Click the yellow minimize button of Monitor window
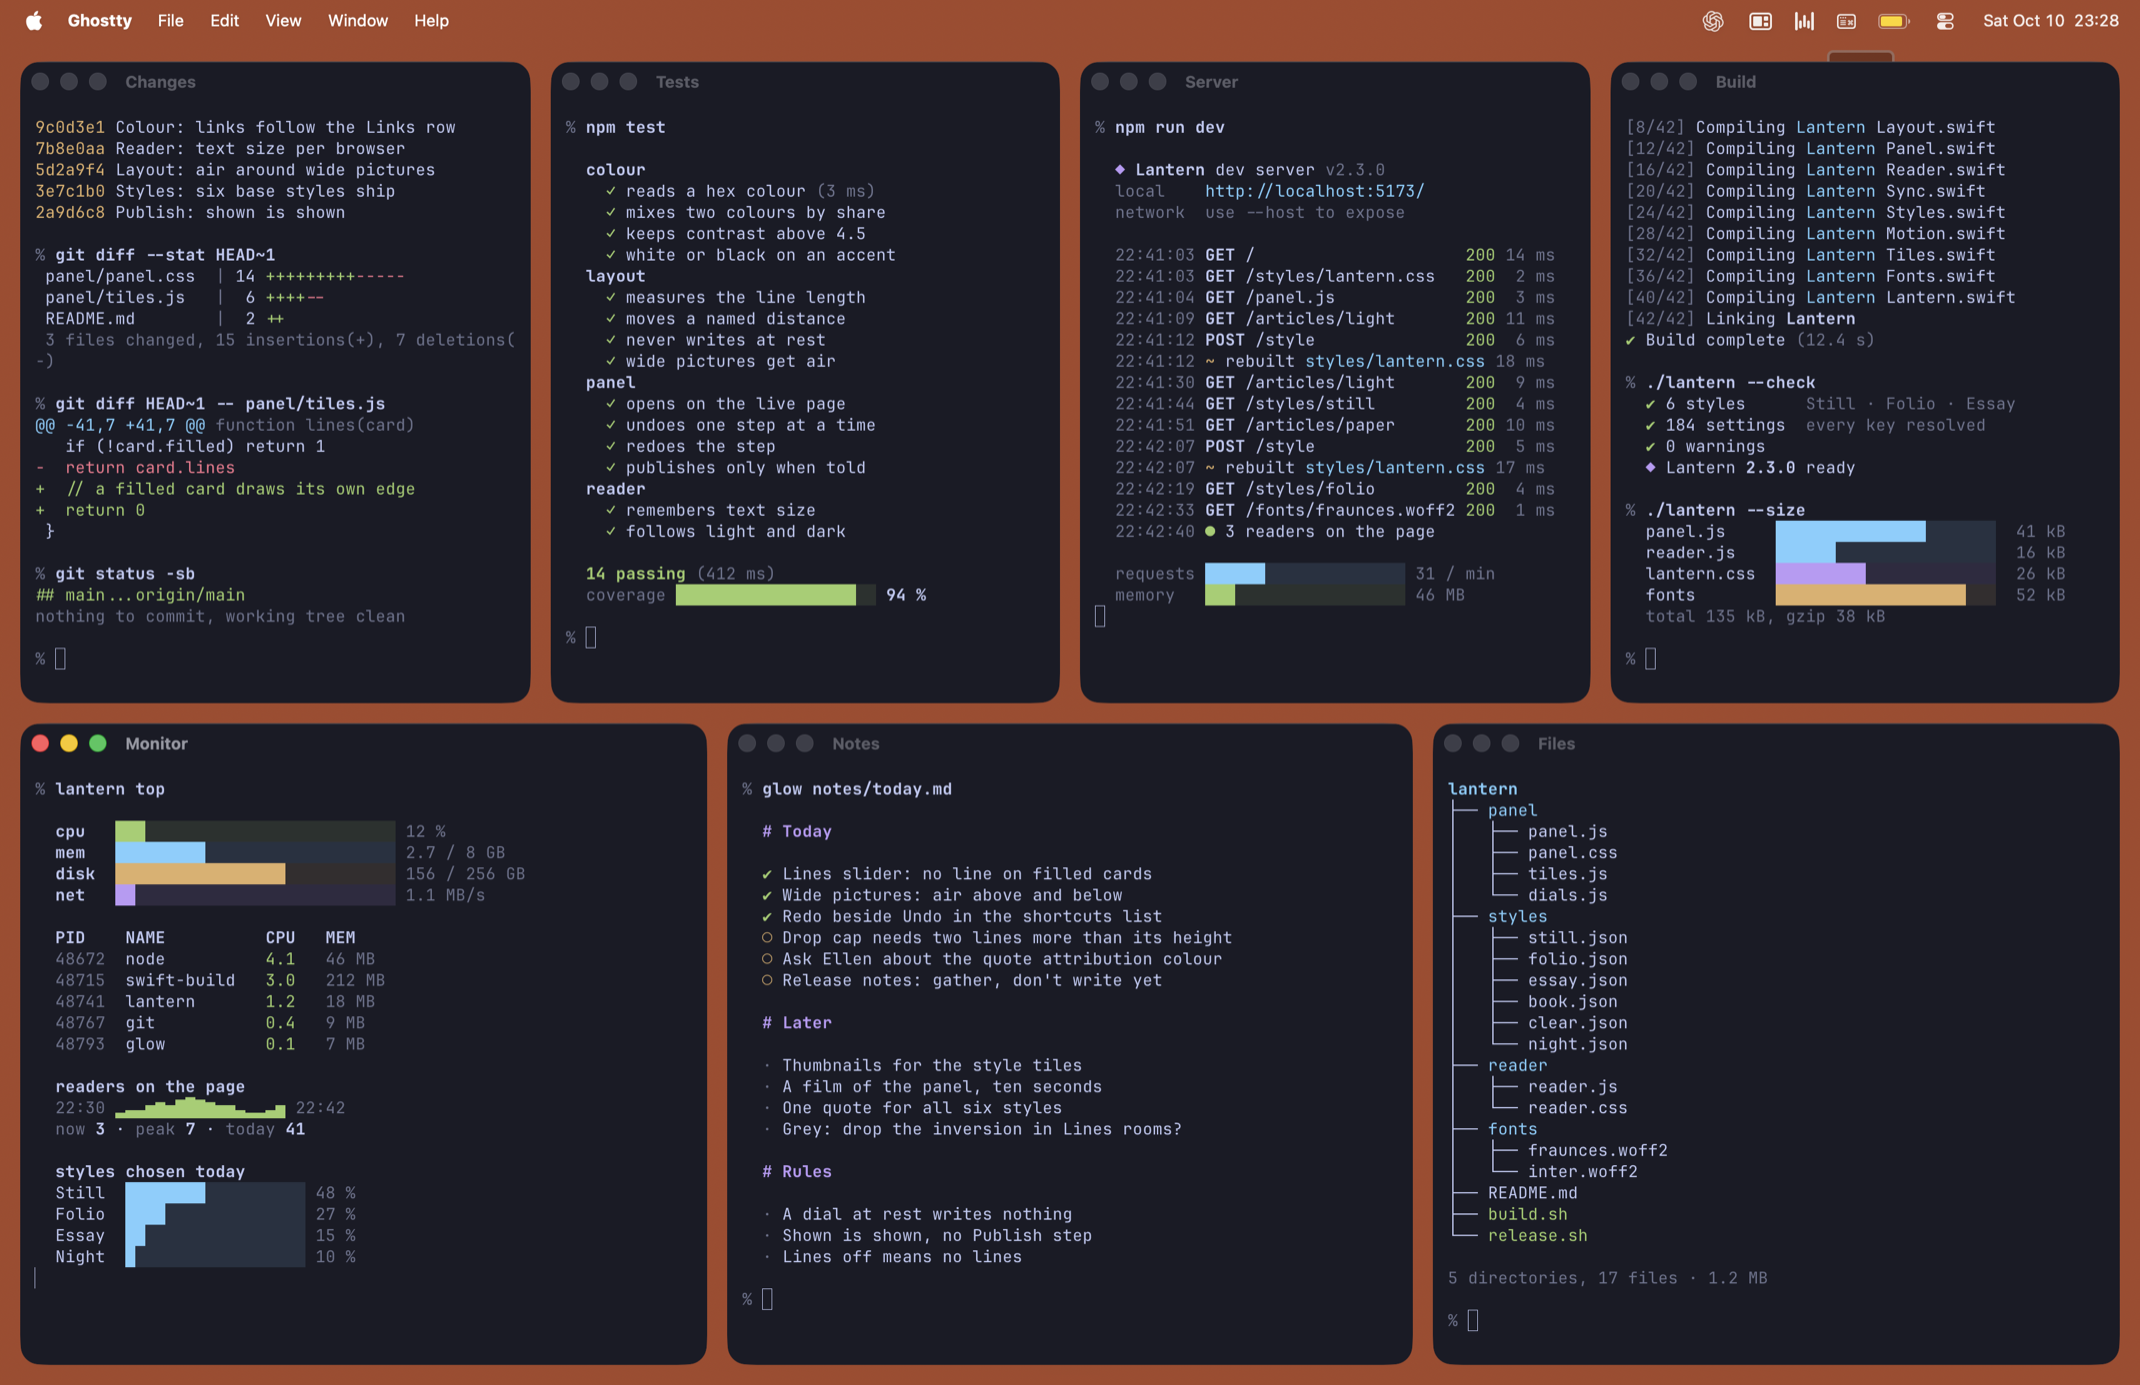Image resolution: width=2140 pixels, height=1385 pixels. point(69,743)
